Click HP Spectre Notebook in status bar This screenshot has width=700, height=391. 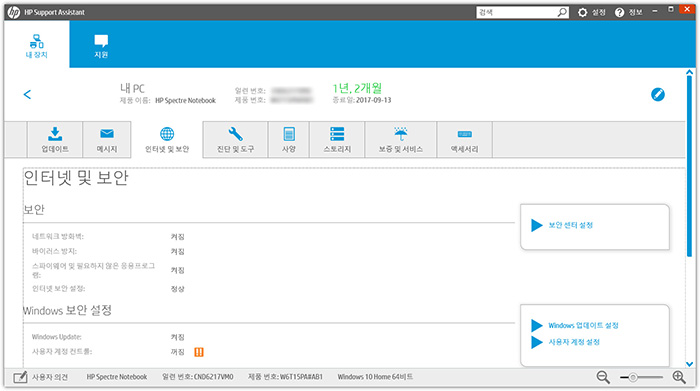point(117,377)
